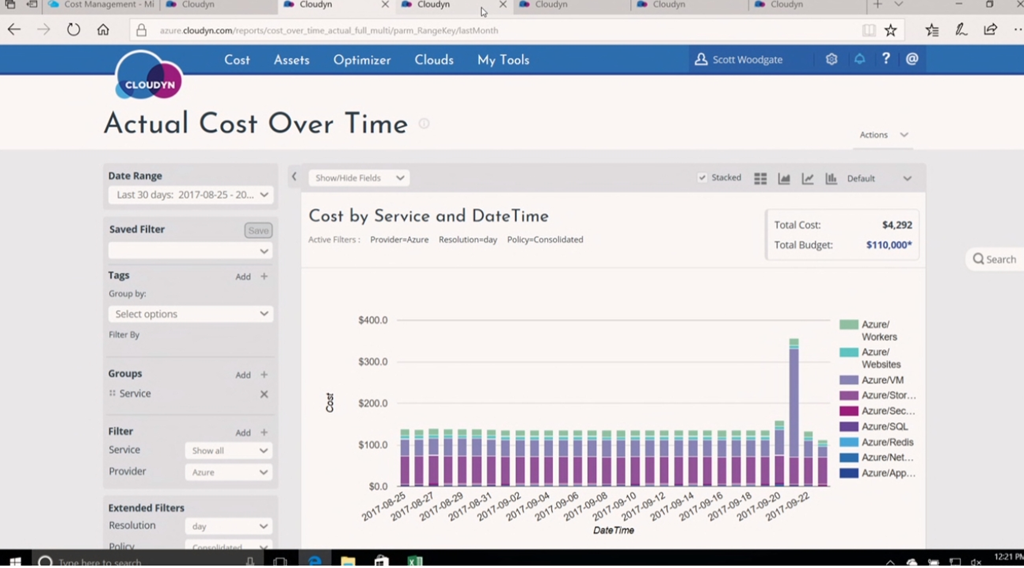Expand the Actions dropdown
The height and width of the screenshot is (568, 1024).
[x=884, y=135]
